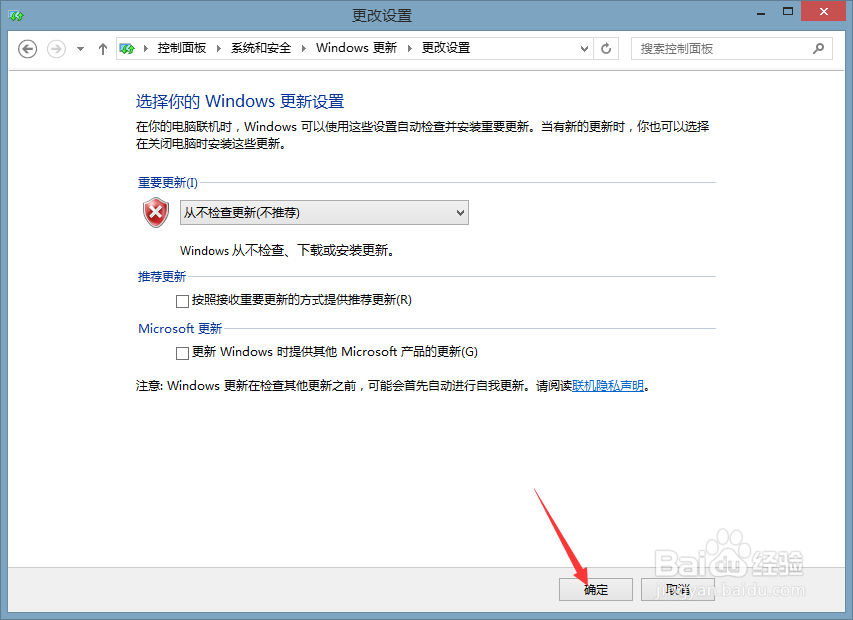The height and width of the screenshot is (620, 853).
Task: Go up one level with up arrow
Action: tap(103, 49)
